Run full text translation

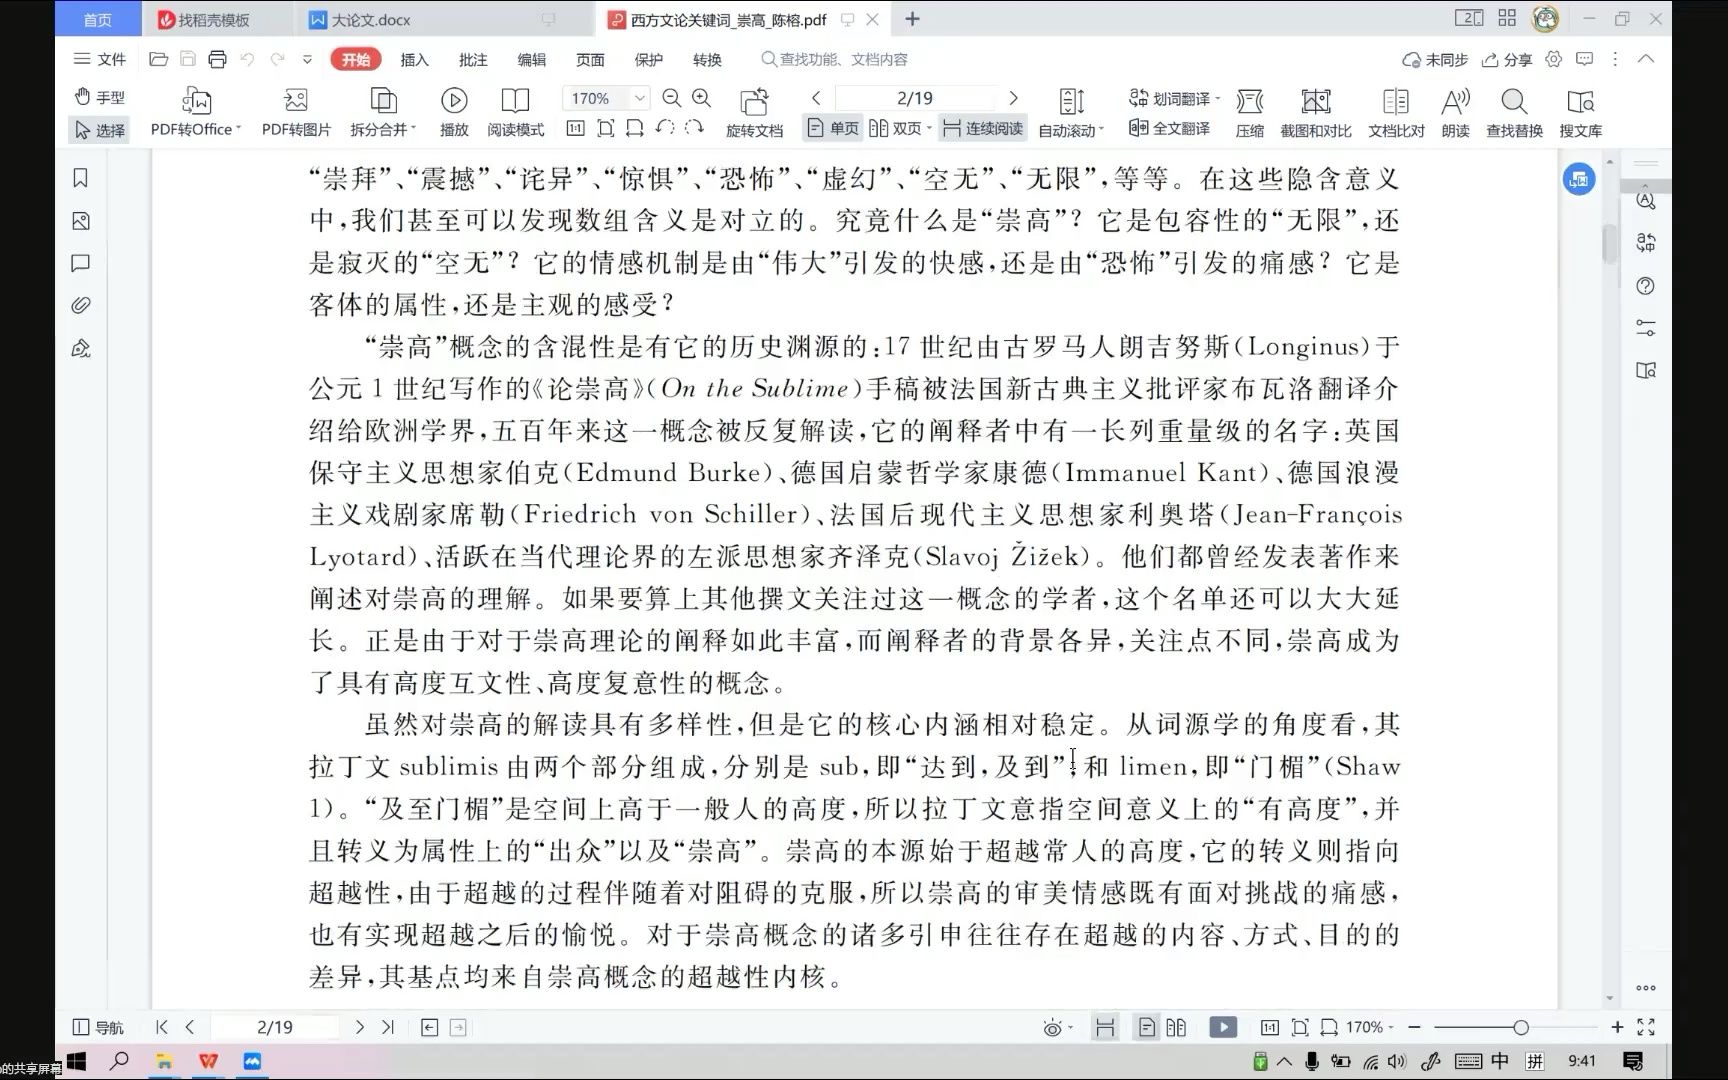coord(1169,128)
